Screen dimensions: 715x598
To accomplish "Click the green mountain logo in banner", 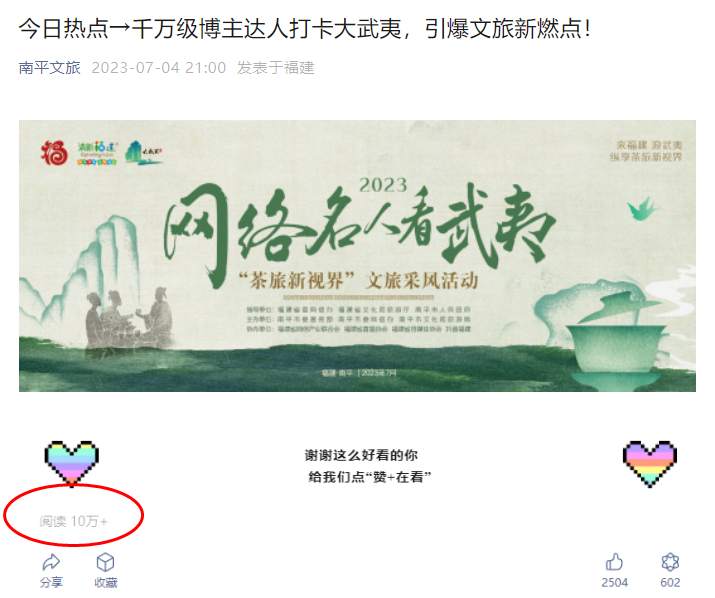I will (x=144, y=152).
